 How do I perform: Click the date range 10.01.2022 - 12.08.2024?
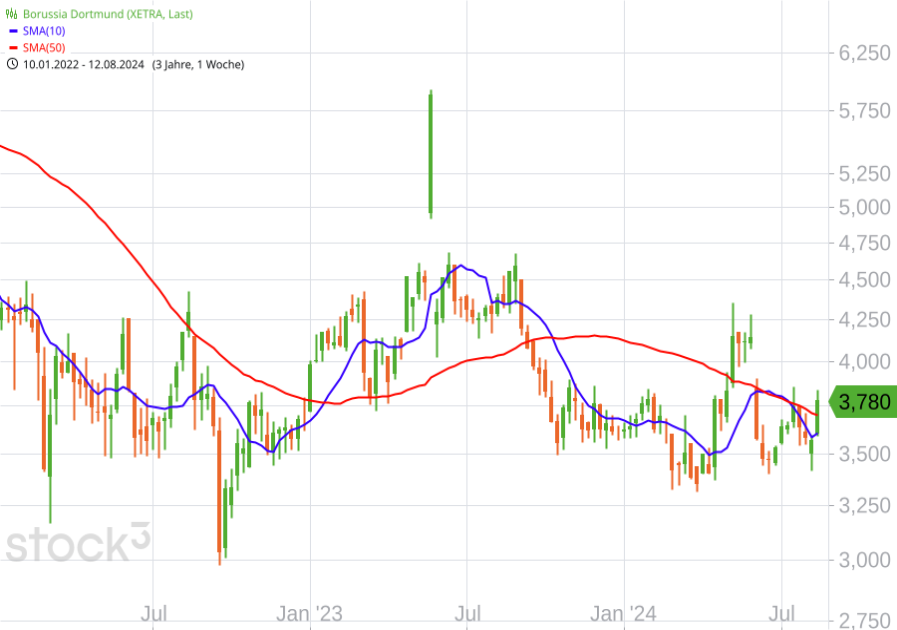pyautogui.click(x=84, y=64)
